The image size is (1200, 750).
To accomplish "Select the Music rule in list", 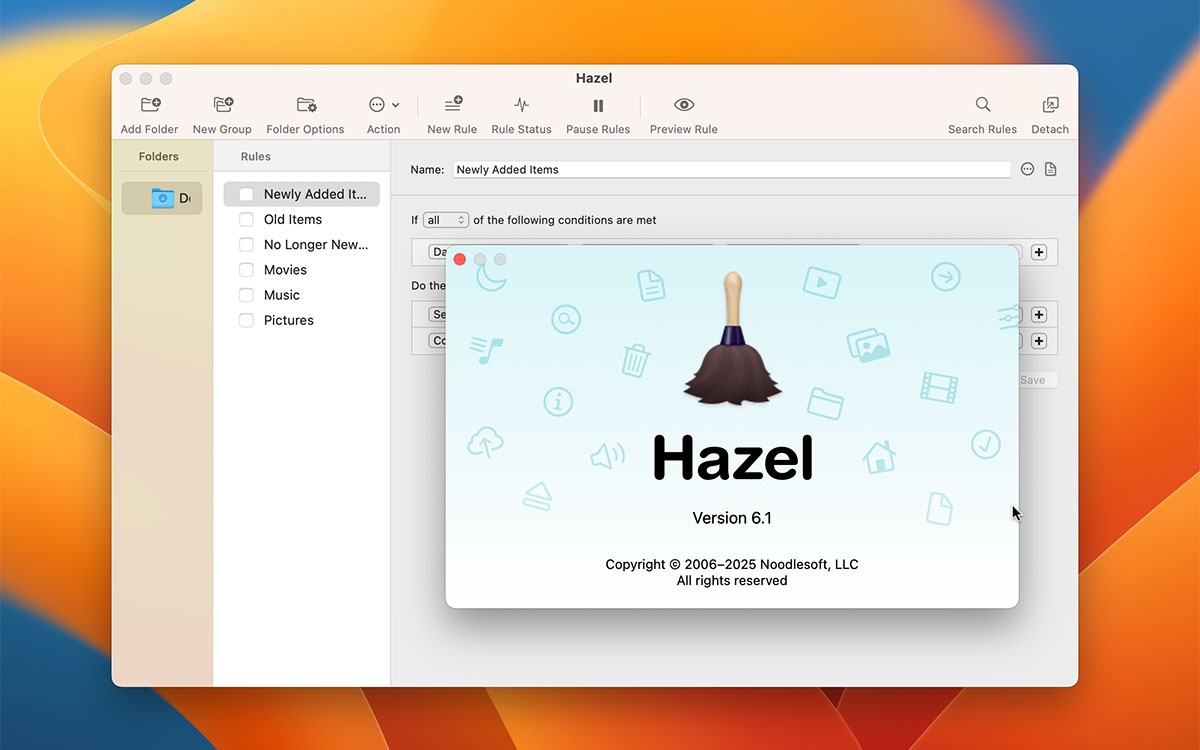I will [x=282, y=295].
